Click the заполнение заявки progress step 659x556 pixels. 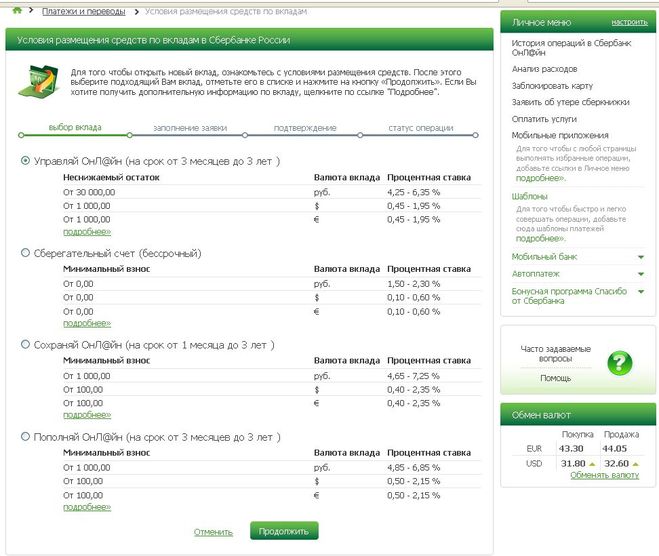(x=190, y=129)
